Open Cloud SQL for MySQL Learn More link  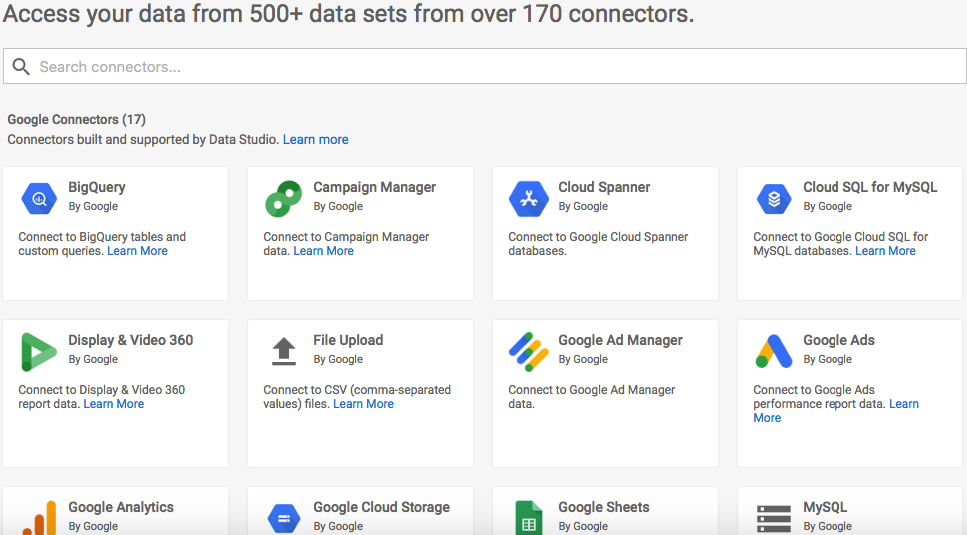point(885,251)
